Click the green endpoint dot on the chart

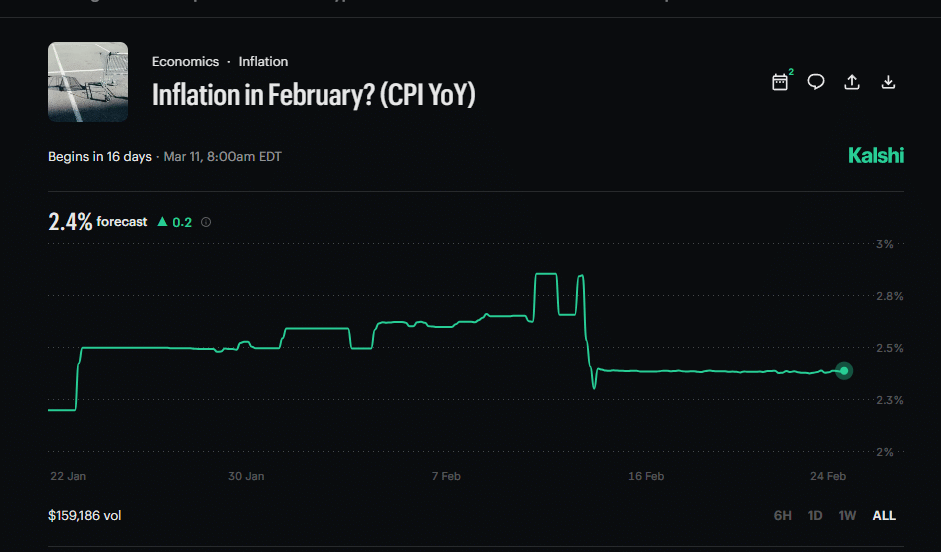tap(844, 371)
